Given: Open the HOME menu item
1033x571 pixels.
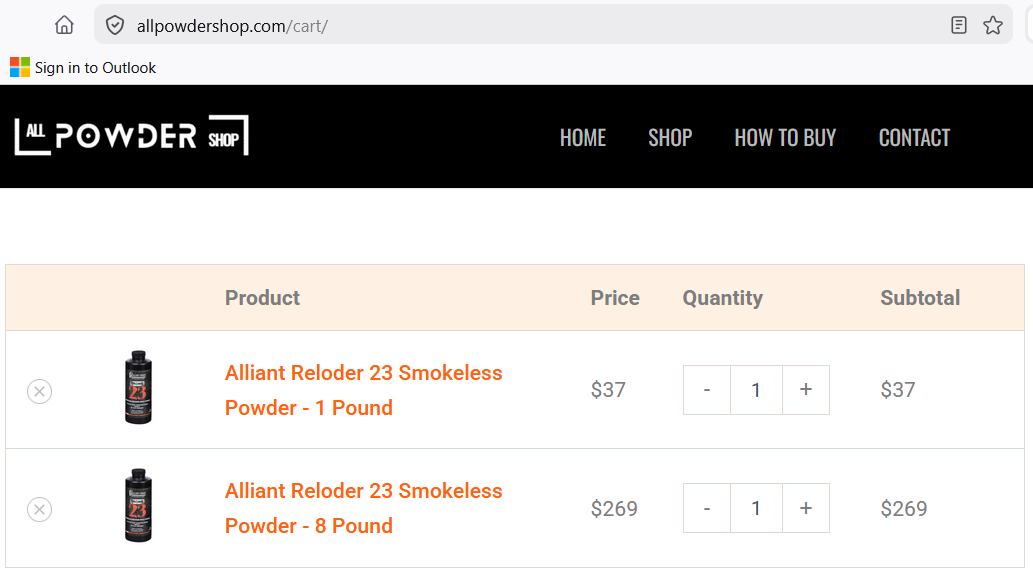Looking at the screenshot, I should pos(582,137).
